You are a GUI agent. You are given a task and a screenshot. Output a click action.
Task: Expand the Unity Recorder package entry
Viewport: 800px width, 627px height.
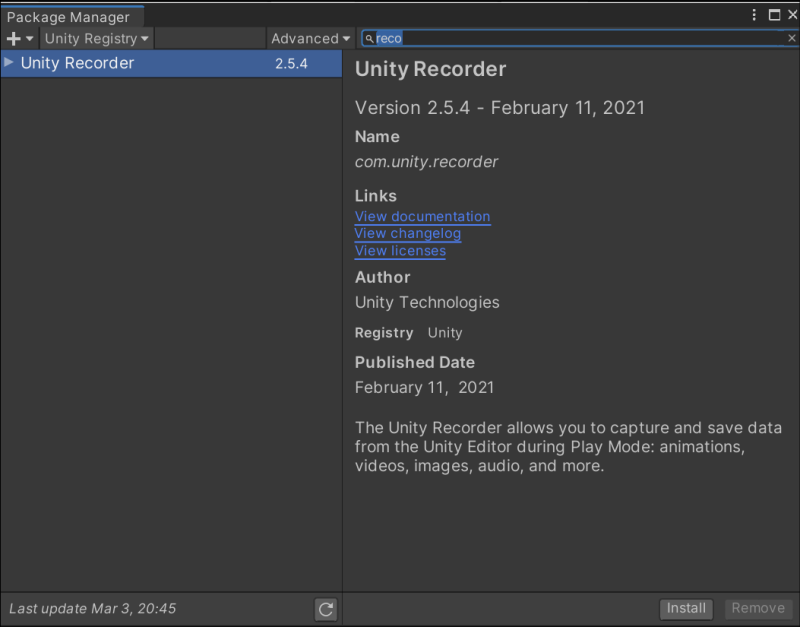pos(8,62)
